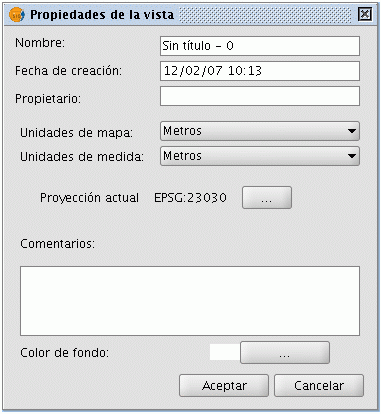
Task: Click the Color de fondo label
Action: (x=65, y=353)
